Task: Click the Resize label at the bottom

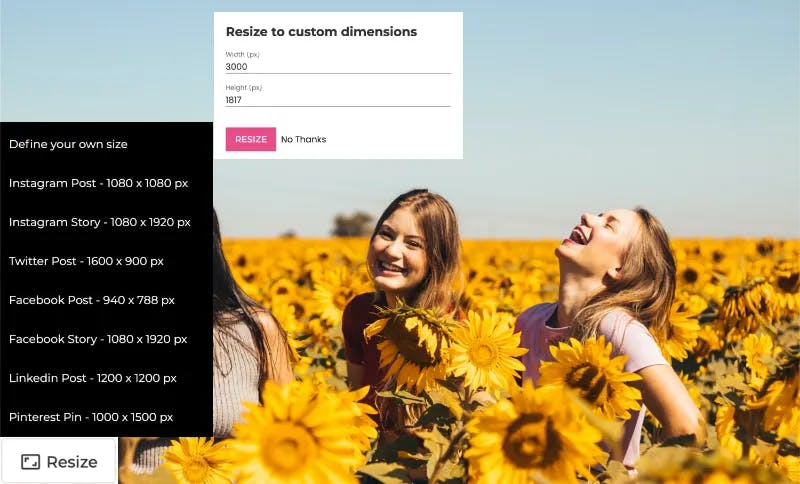Action: pyautogui.click(x=72, y=462)
